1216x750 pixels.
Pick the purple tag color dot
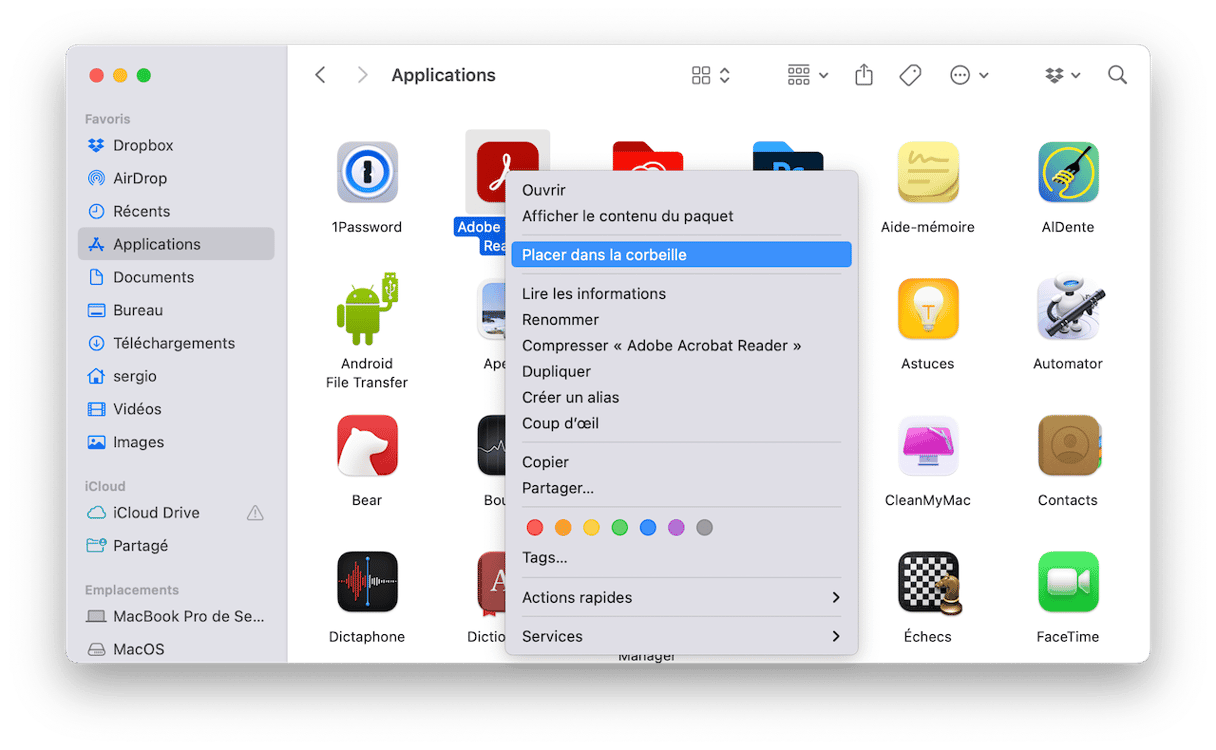[676, 527]
